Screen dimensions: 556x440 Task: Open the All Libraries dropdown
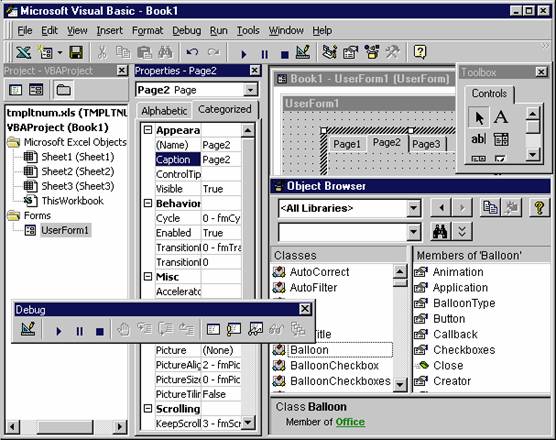pos(413,208)
